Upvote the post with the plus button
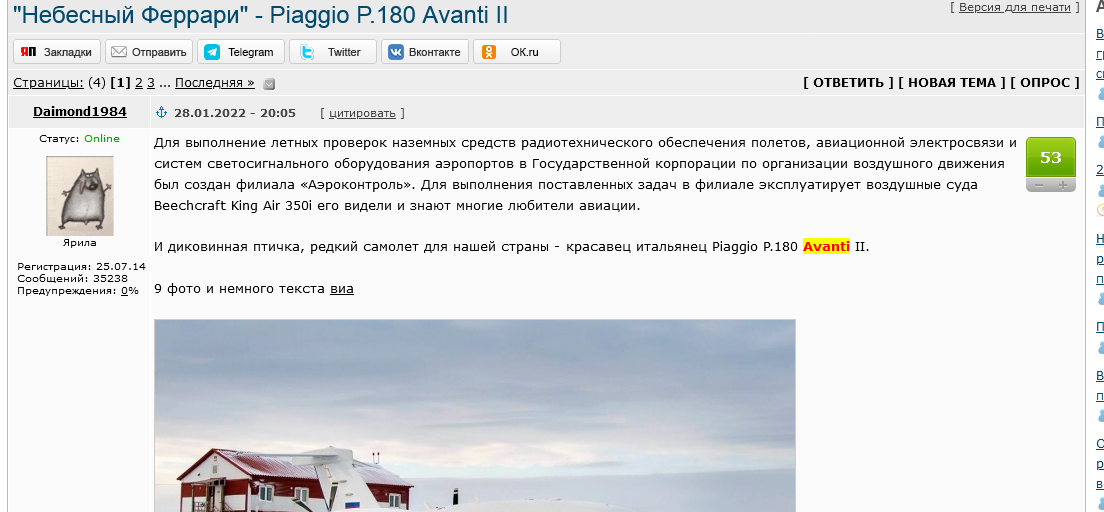 pos(1063,186)
